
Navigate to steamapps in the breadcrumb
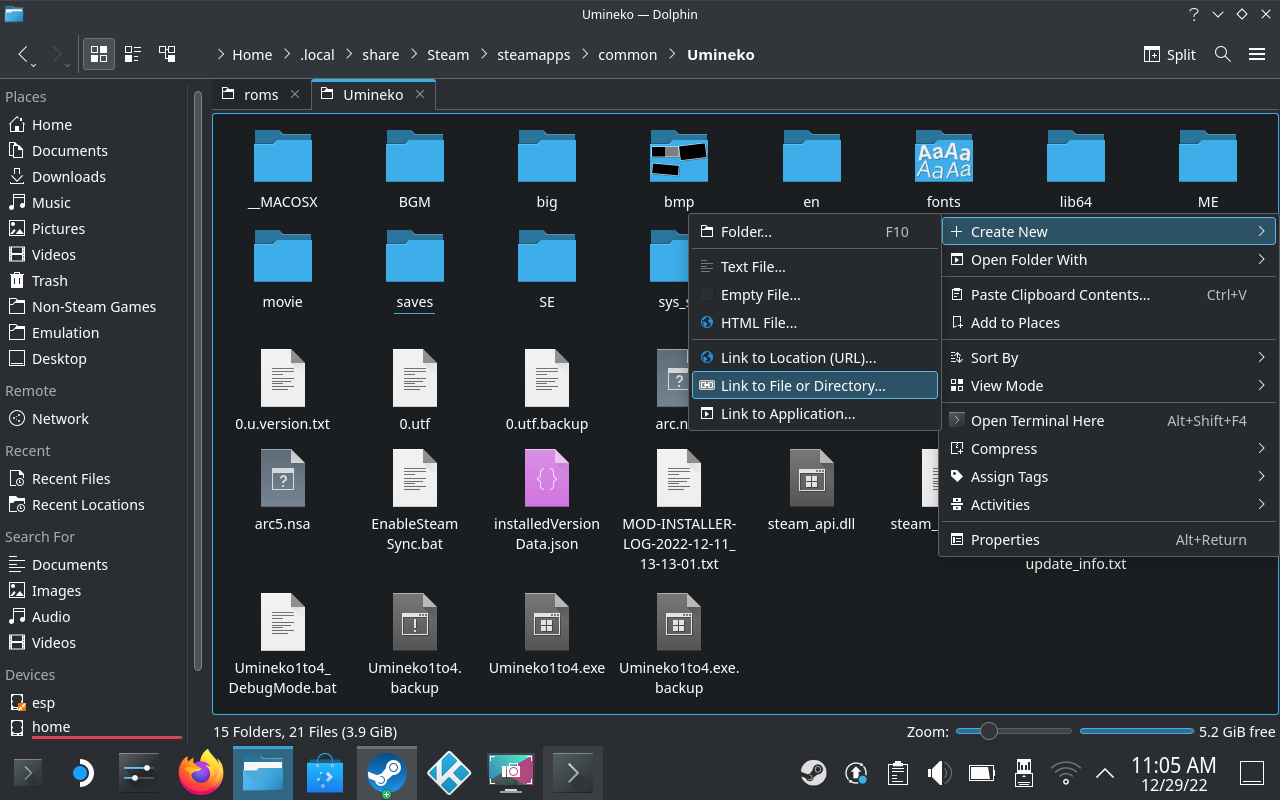coord(533,55)
